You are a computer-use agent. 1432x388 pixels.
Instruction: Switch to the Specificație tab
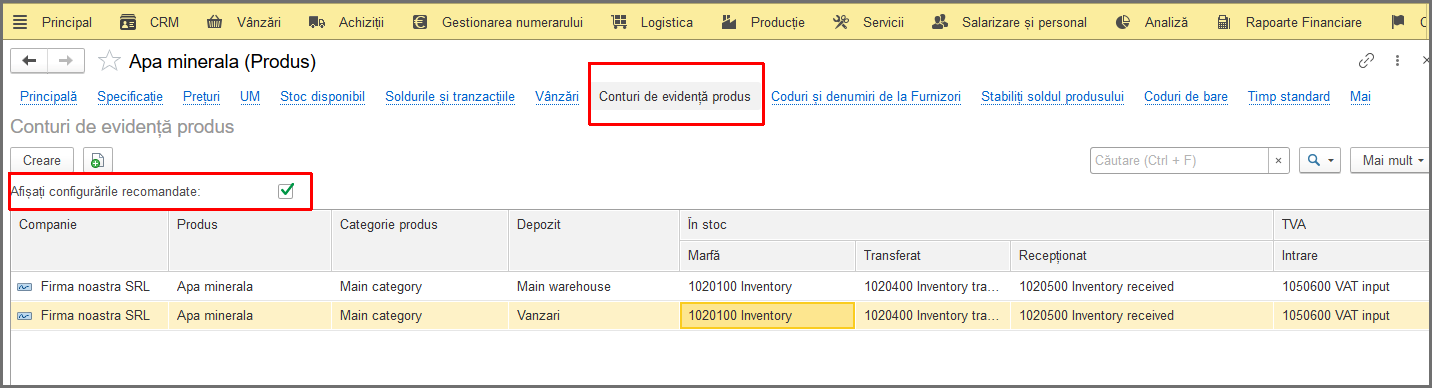tap(130, 97)
